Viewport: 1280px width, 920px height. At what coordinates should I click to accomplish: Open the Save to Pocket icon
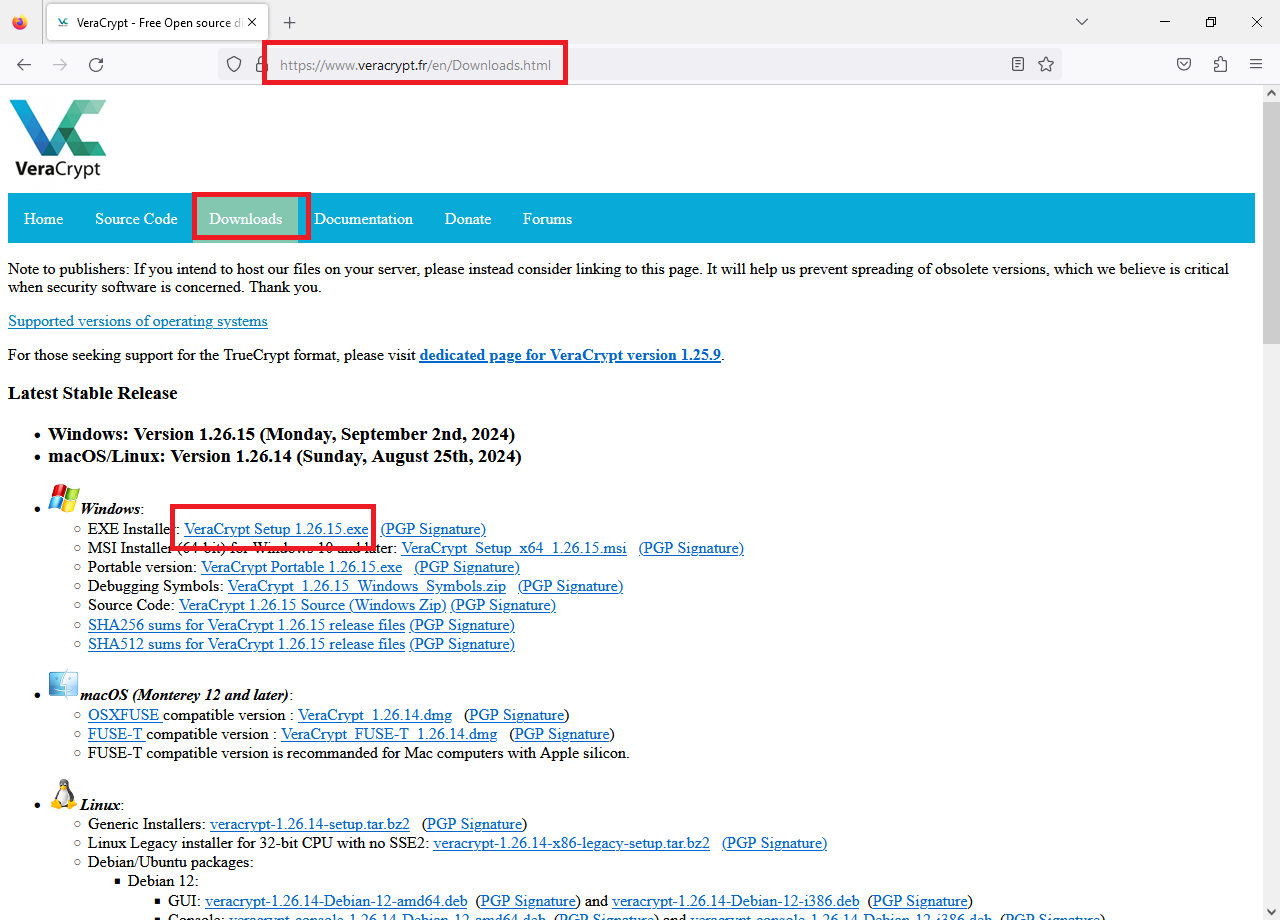(1184, 64)
